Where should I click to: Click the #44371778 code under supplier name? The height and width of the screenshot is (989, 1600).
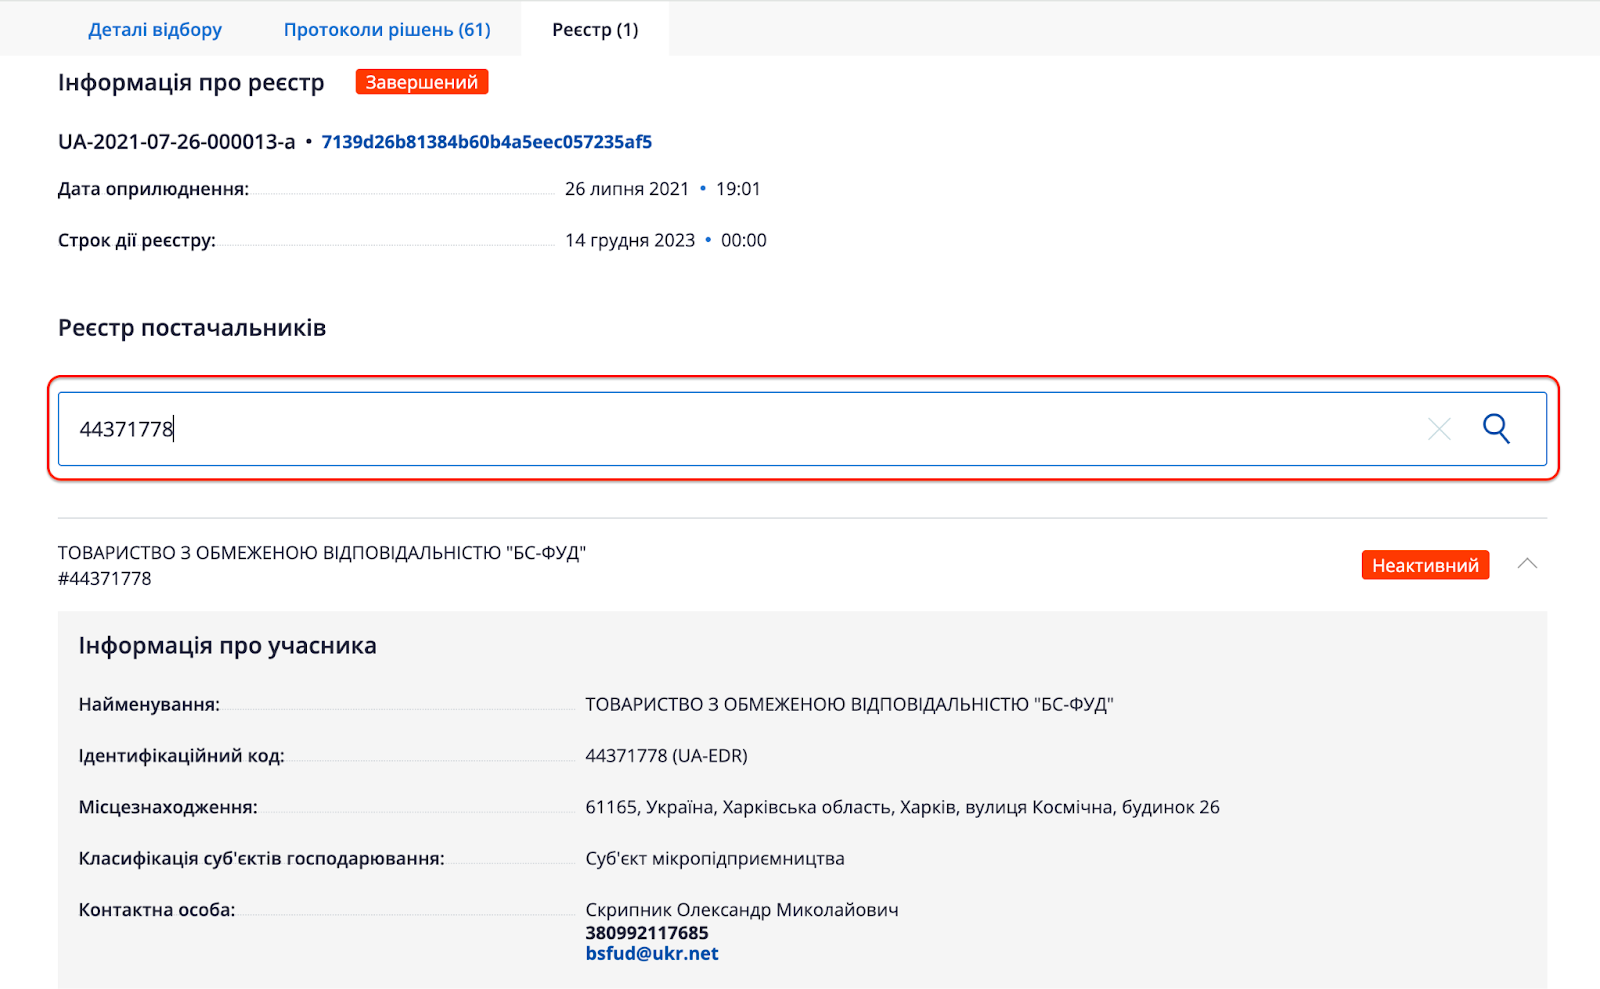[105, 579]
